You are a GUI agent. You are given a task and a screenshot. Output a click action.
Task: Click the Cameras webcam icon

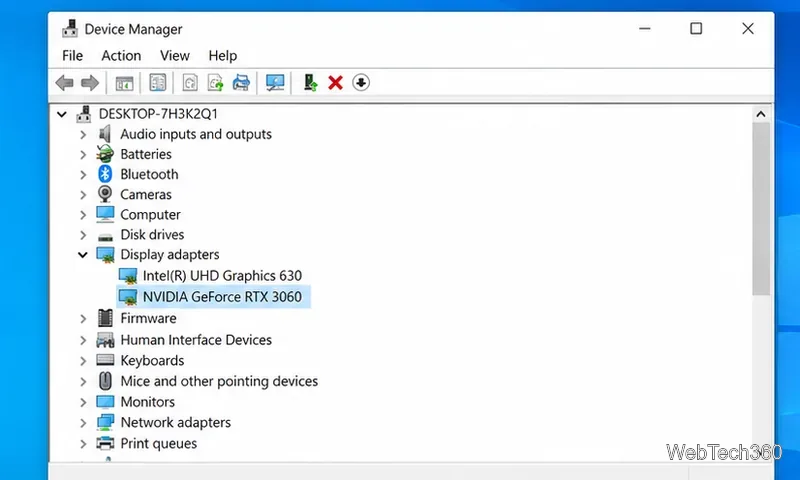105,194
